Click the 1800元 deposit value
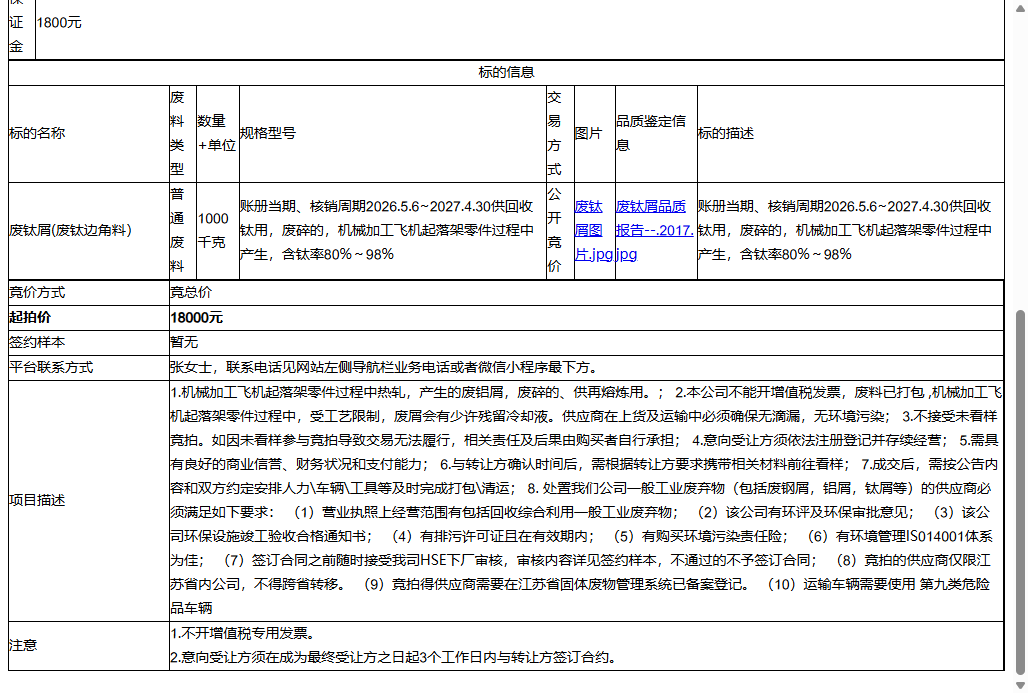 [x=59, y=22]
